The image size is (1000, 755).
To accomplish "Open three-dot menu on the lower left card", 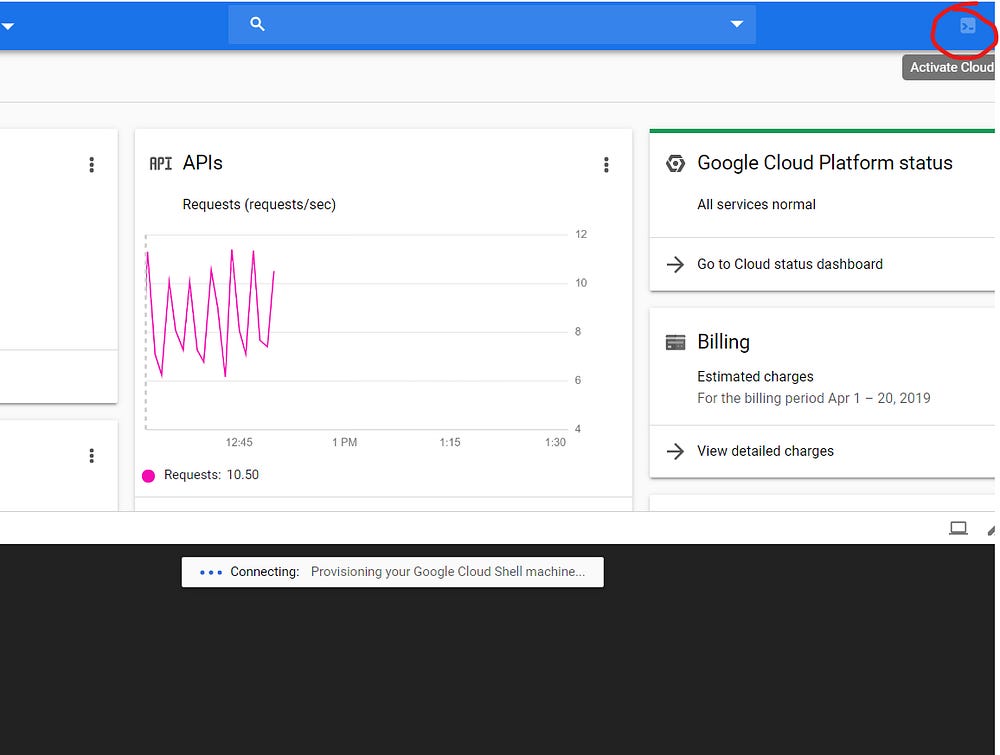I will (x=91, y=456).
